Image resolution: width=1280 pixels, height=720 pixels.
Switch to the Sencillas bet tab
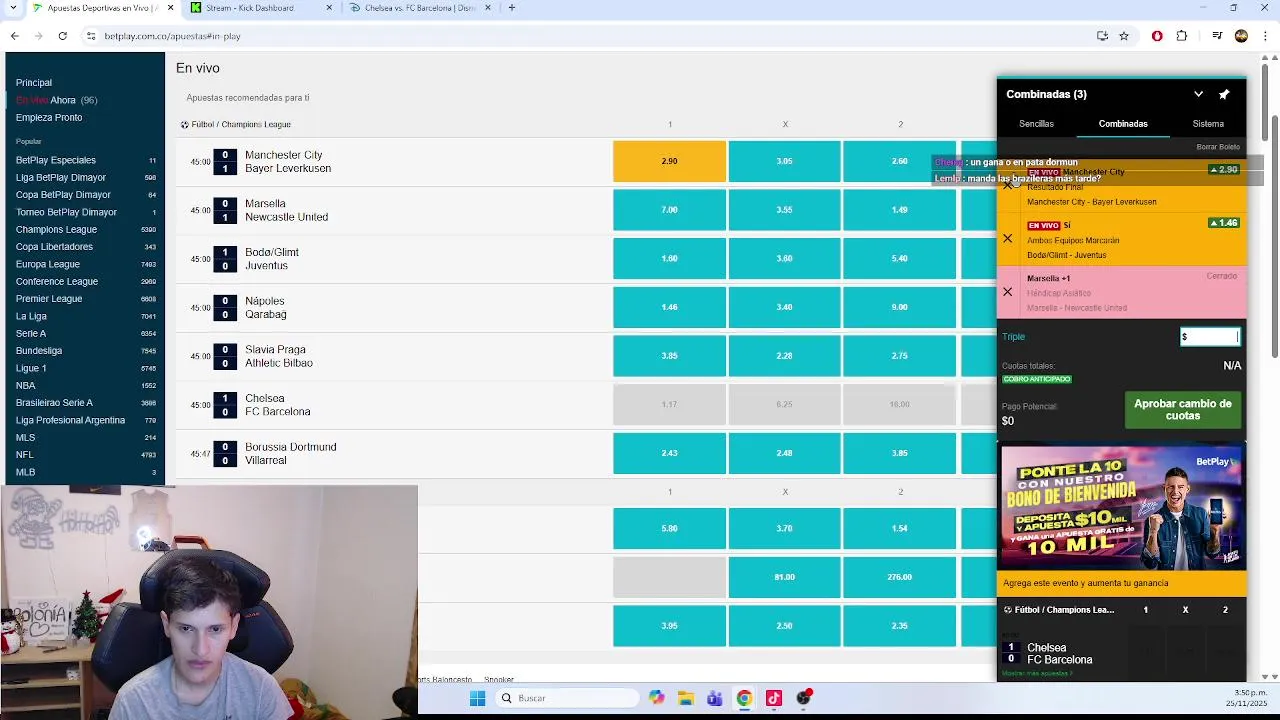1036,124
